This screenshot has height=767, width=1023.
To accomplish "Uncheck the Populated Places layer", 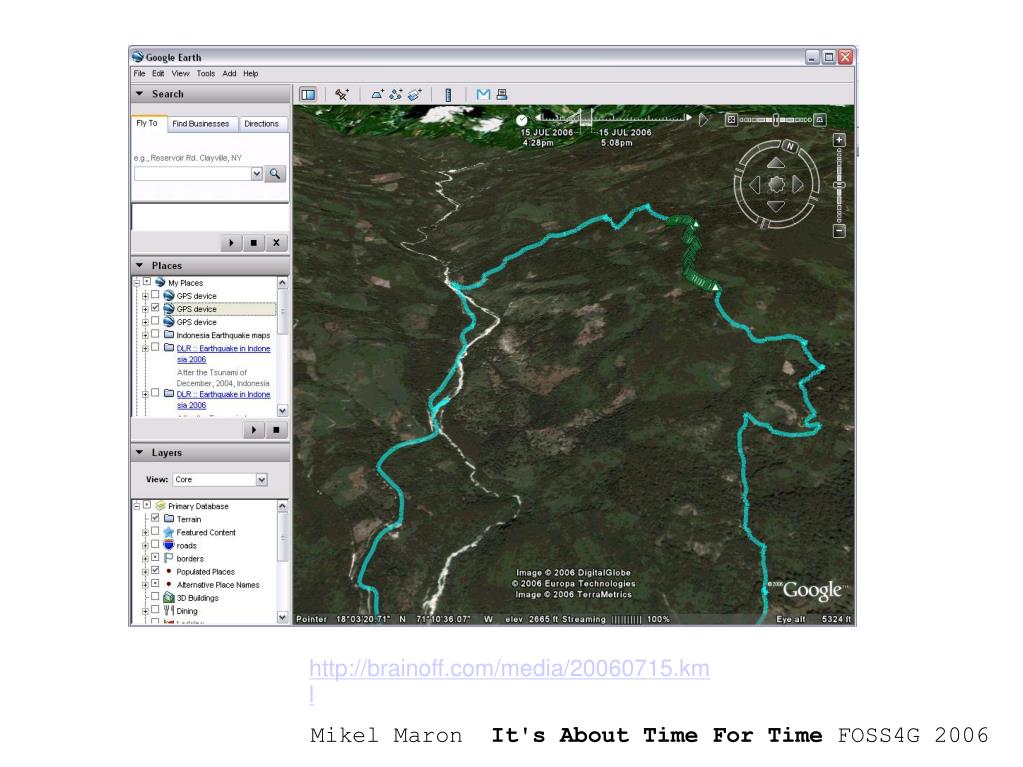I will coord(155,570).
